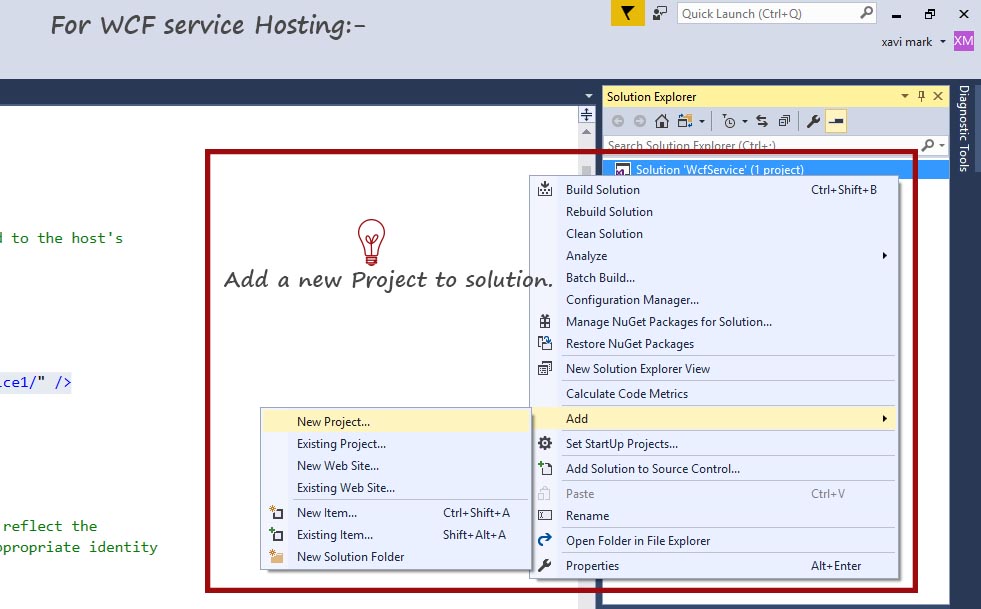Click the editor split-window handle icon

(x=586, y=115)
